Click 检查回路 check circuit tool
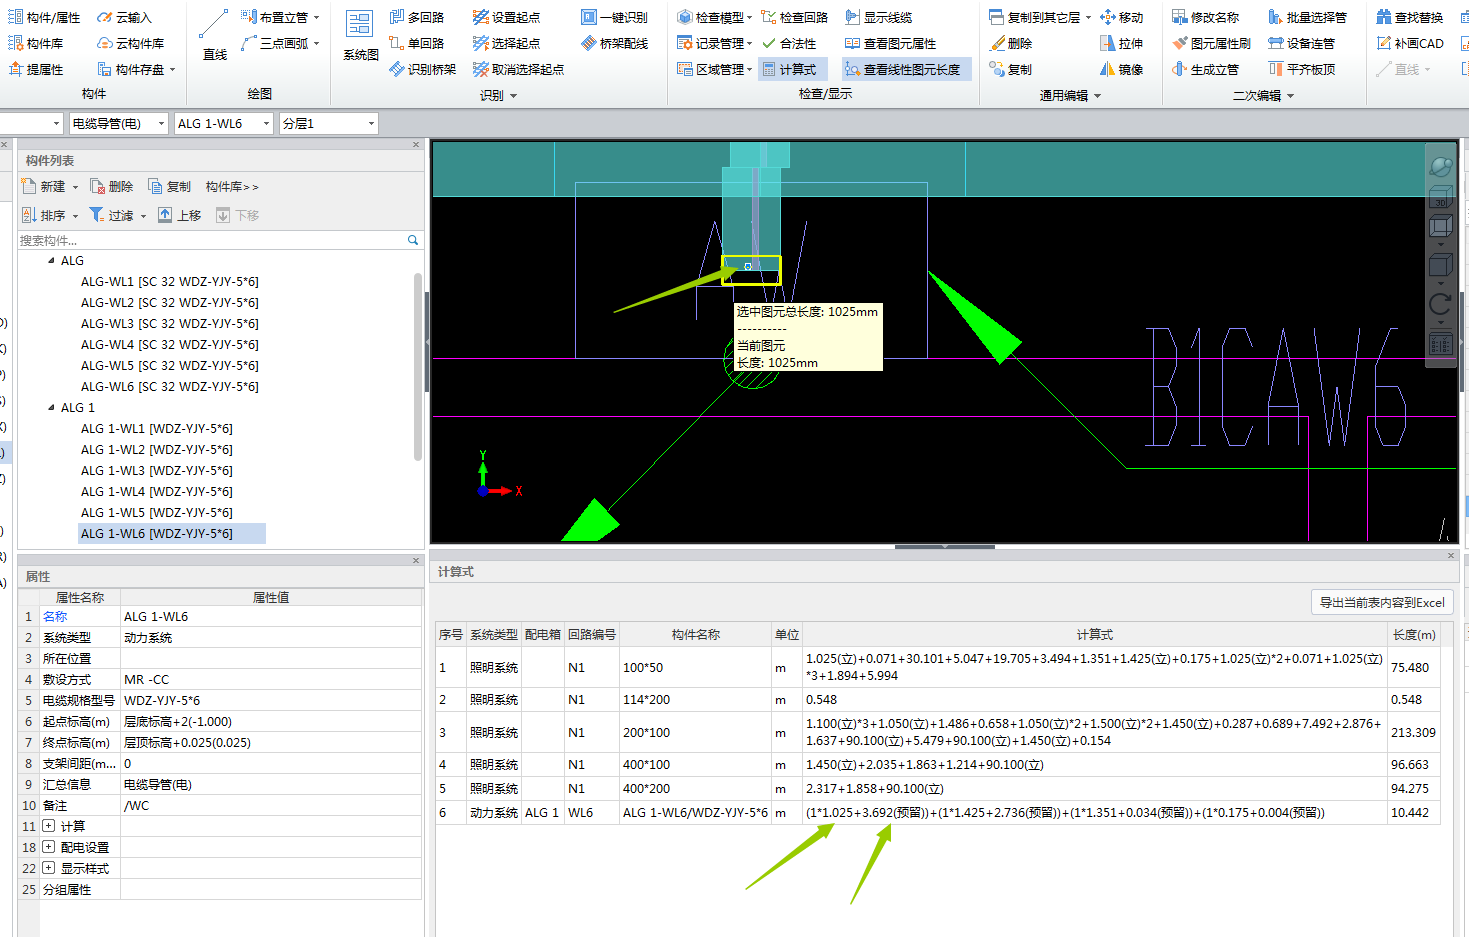Image resolution: width=1469 pixels, height=937 pixels. pos(795,17)
